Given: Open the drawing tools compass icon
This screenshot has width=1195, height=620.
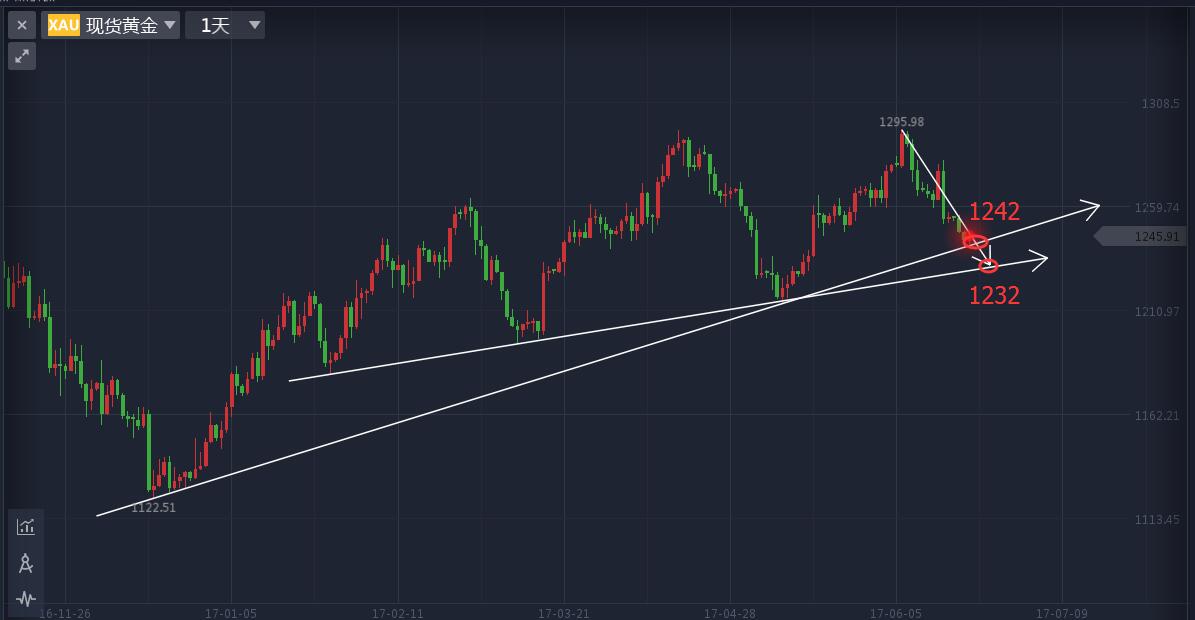Looking at the screenshot, I should [x=26, y=563].
